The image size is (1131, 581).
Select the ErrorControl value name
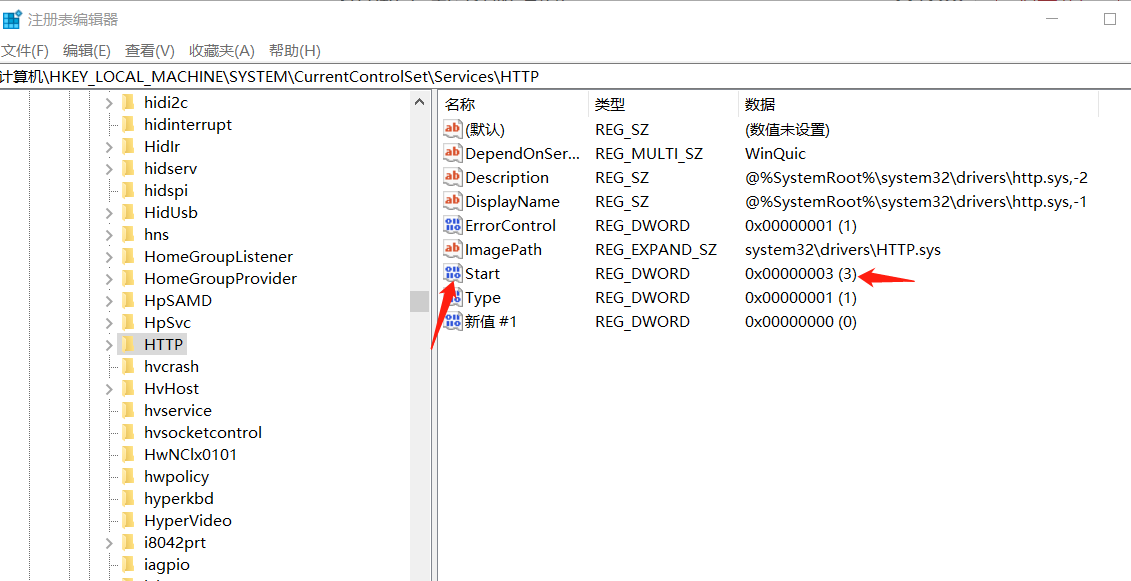pyautogui.click(x=511, y=225)
